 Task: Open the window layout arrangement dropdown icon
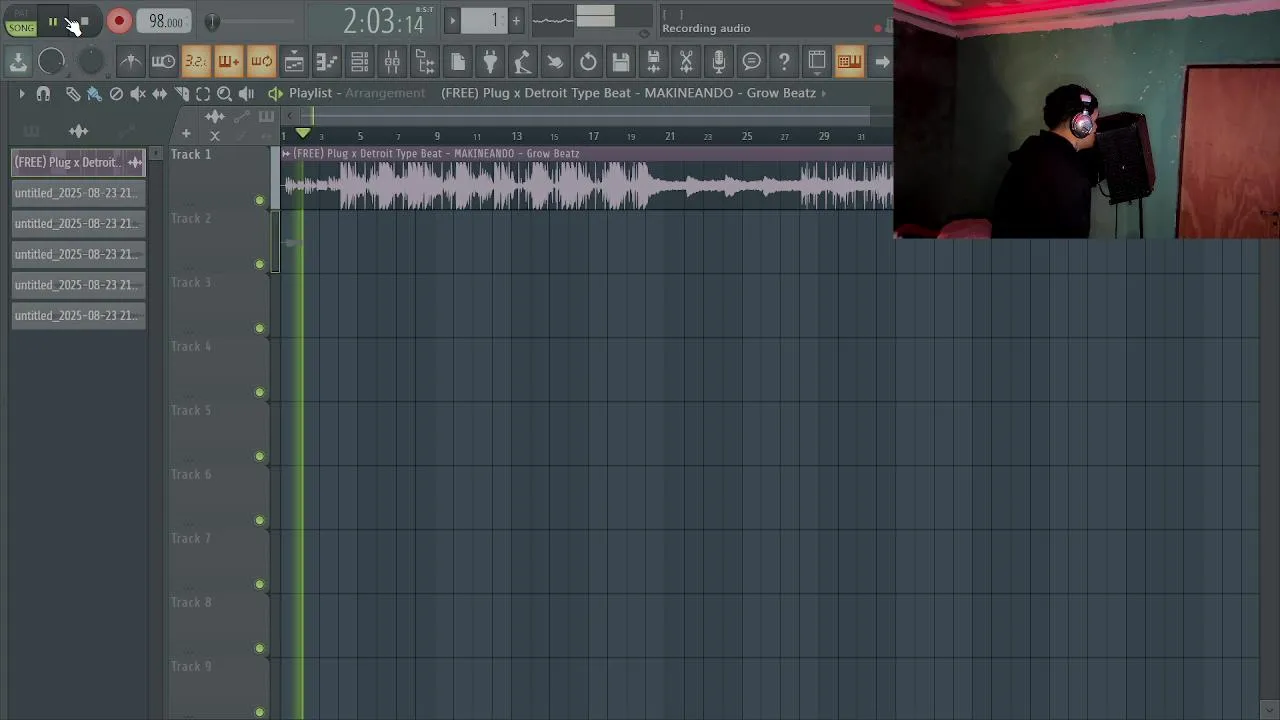pos(817,62)
